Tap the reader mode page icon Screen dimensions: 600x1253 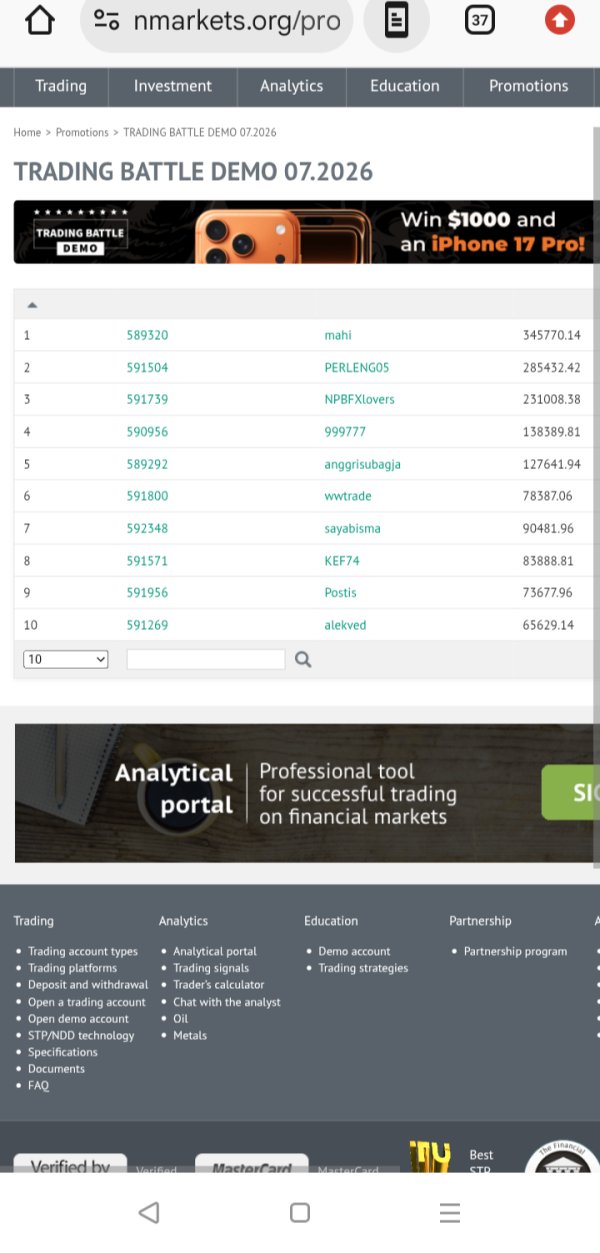click(397, 21)
